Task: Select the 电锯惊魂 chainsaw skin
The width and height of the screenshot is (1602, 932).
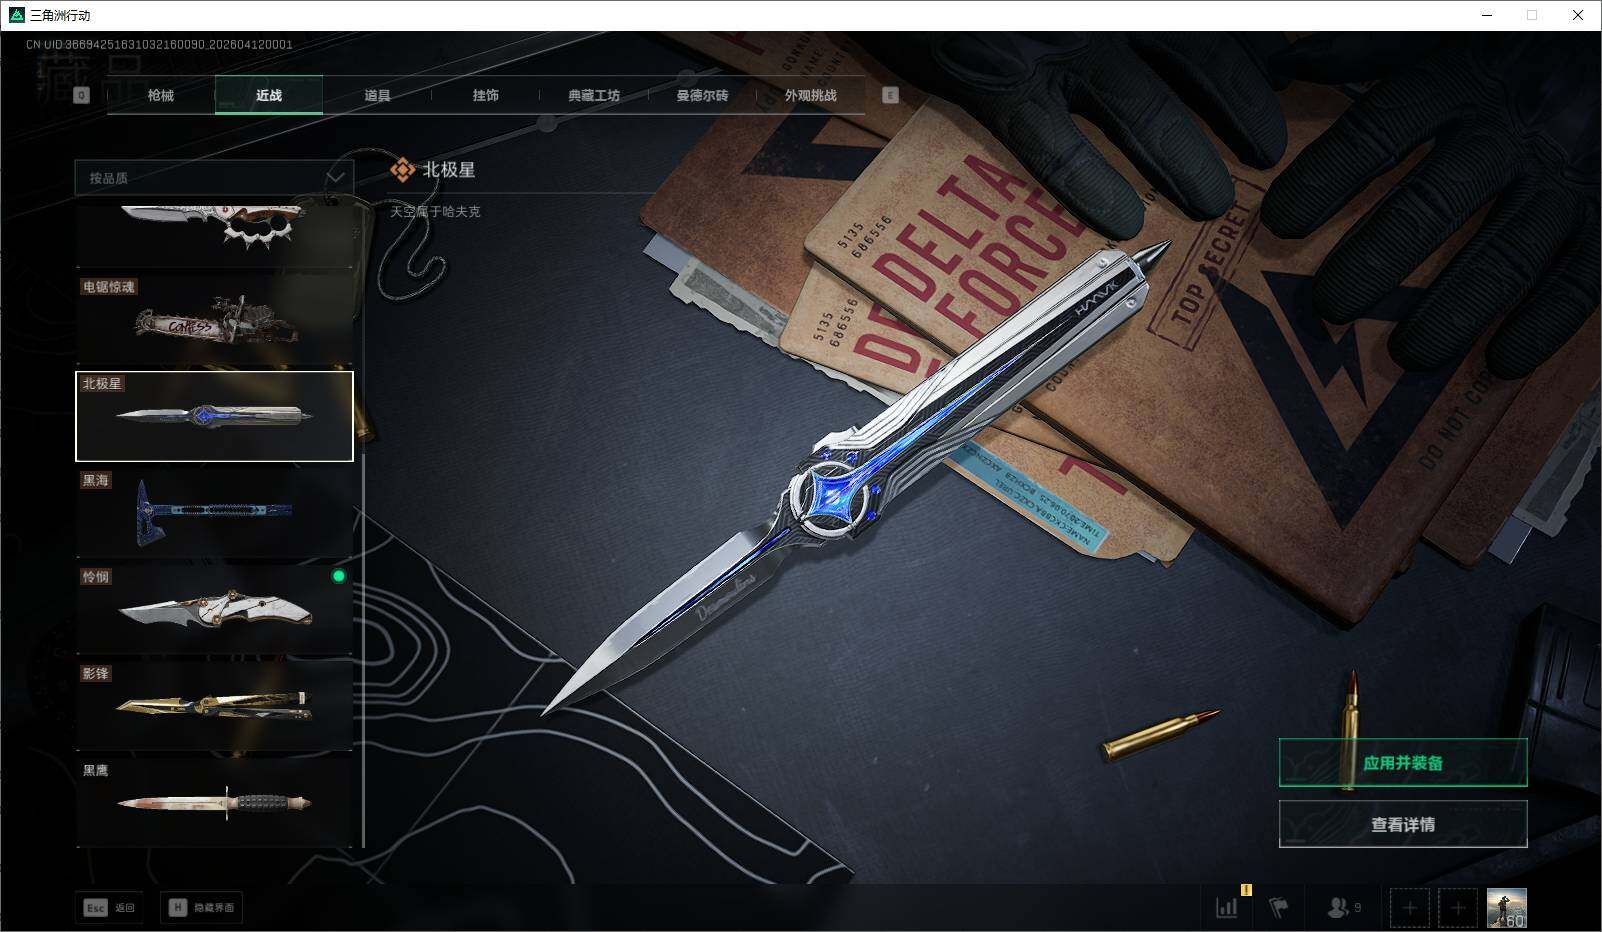Action: [214, 319]
